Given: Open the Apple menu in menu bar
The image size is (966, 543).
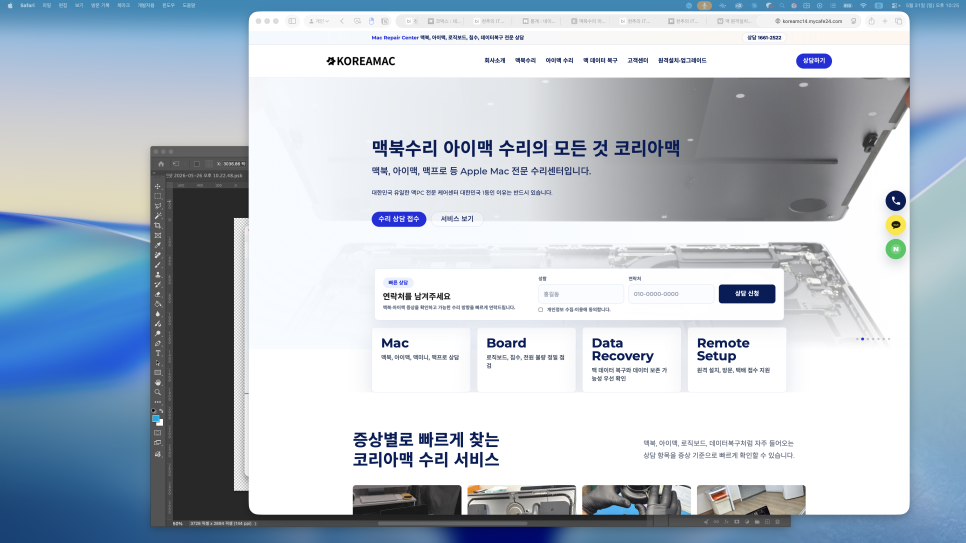Looking at the screenshot, I should (x=10, y=5).
